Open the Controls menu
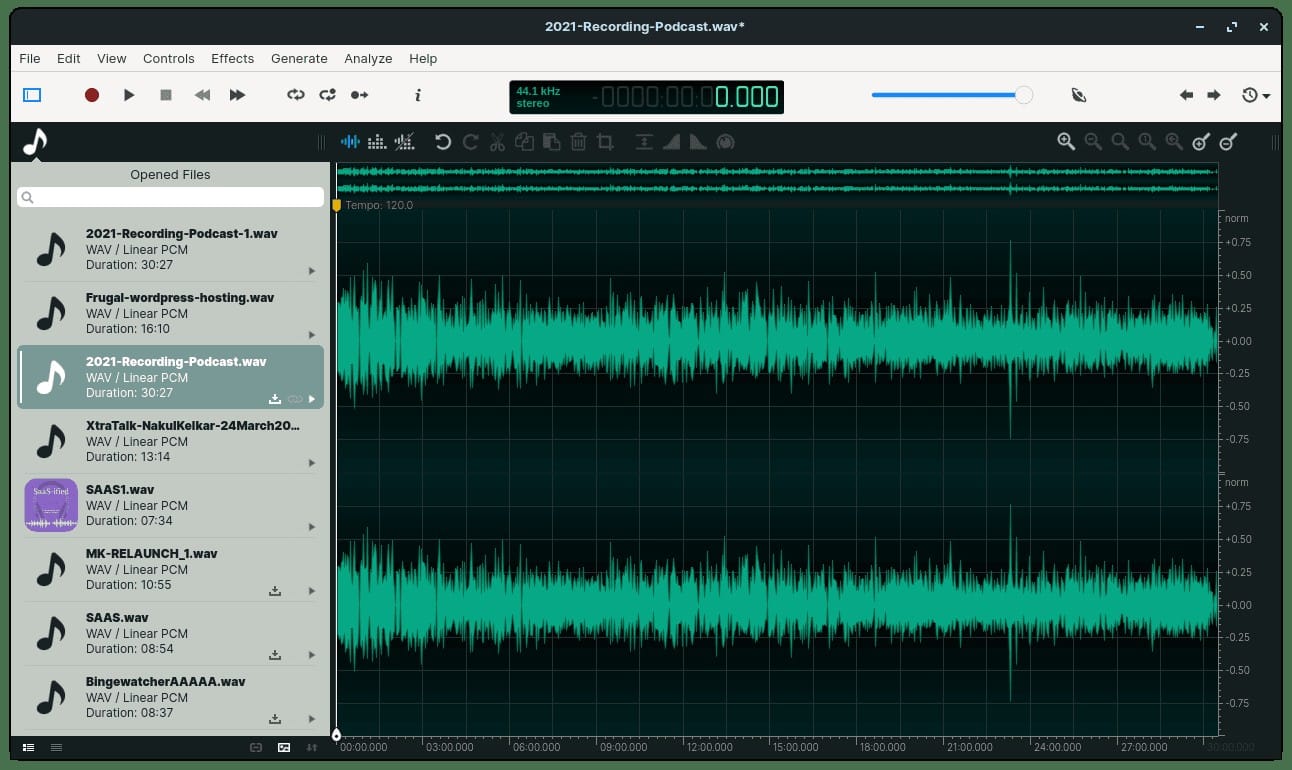The width and height of the screenshot is (1292, 770). click(x=169, y=58)
